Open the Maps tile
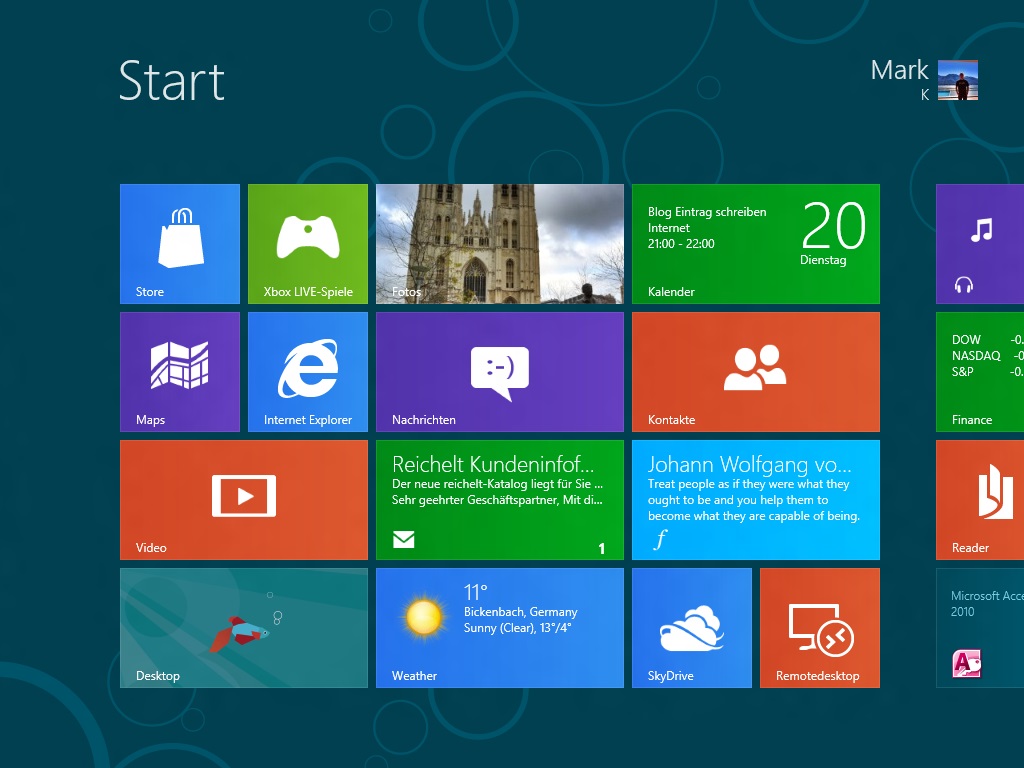The width and height of the screenshot is (1024, 768). click(180, 372)
